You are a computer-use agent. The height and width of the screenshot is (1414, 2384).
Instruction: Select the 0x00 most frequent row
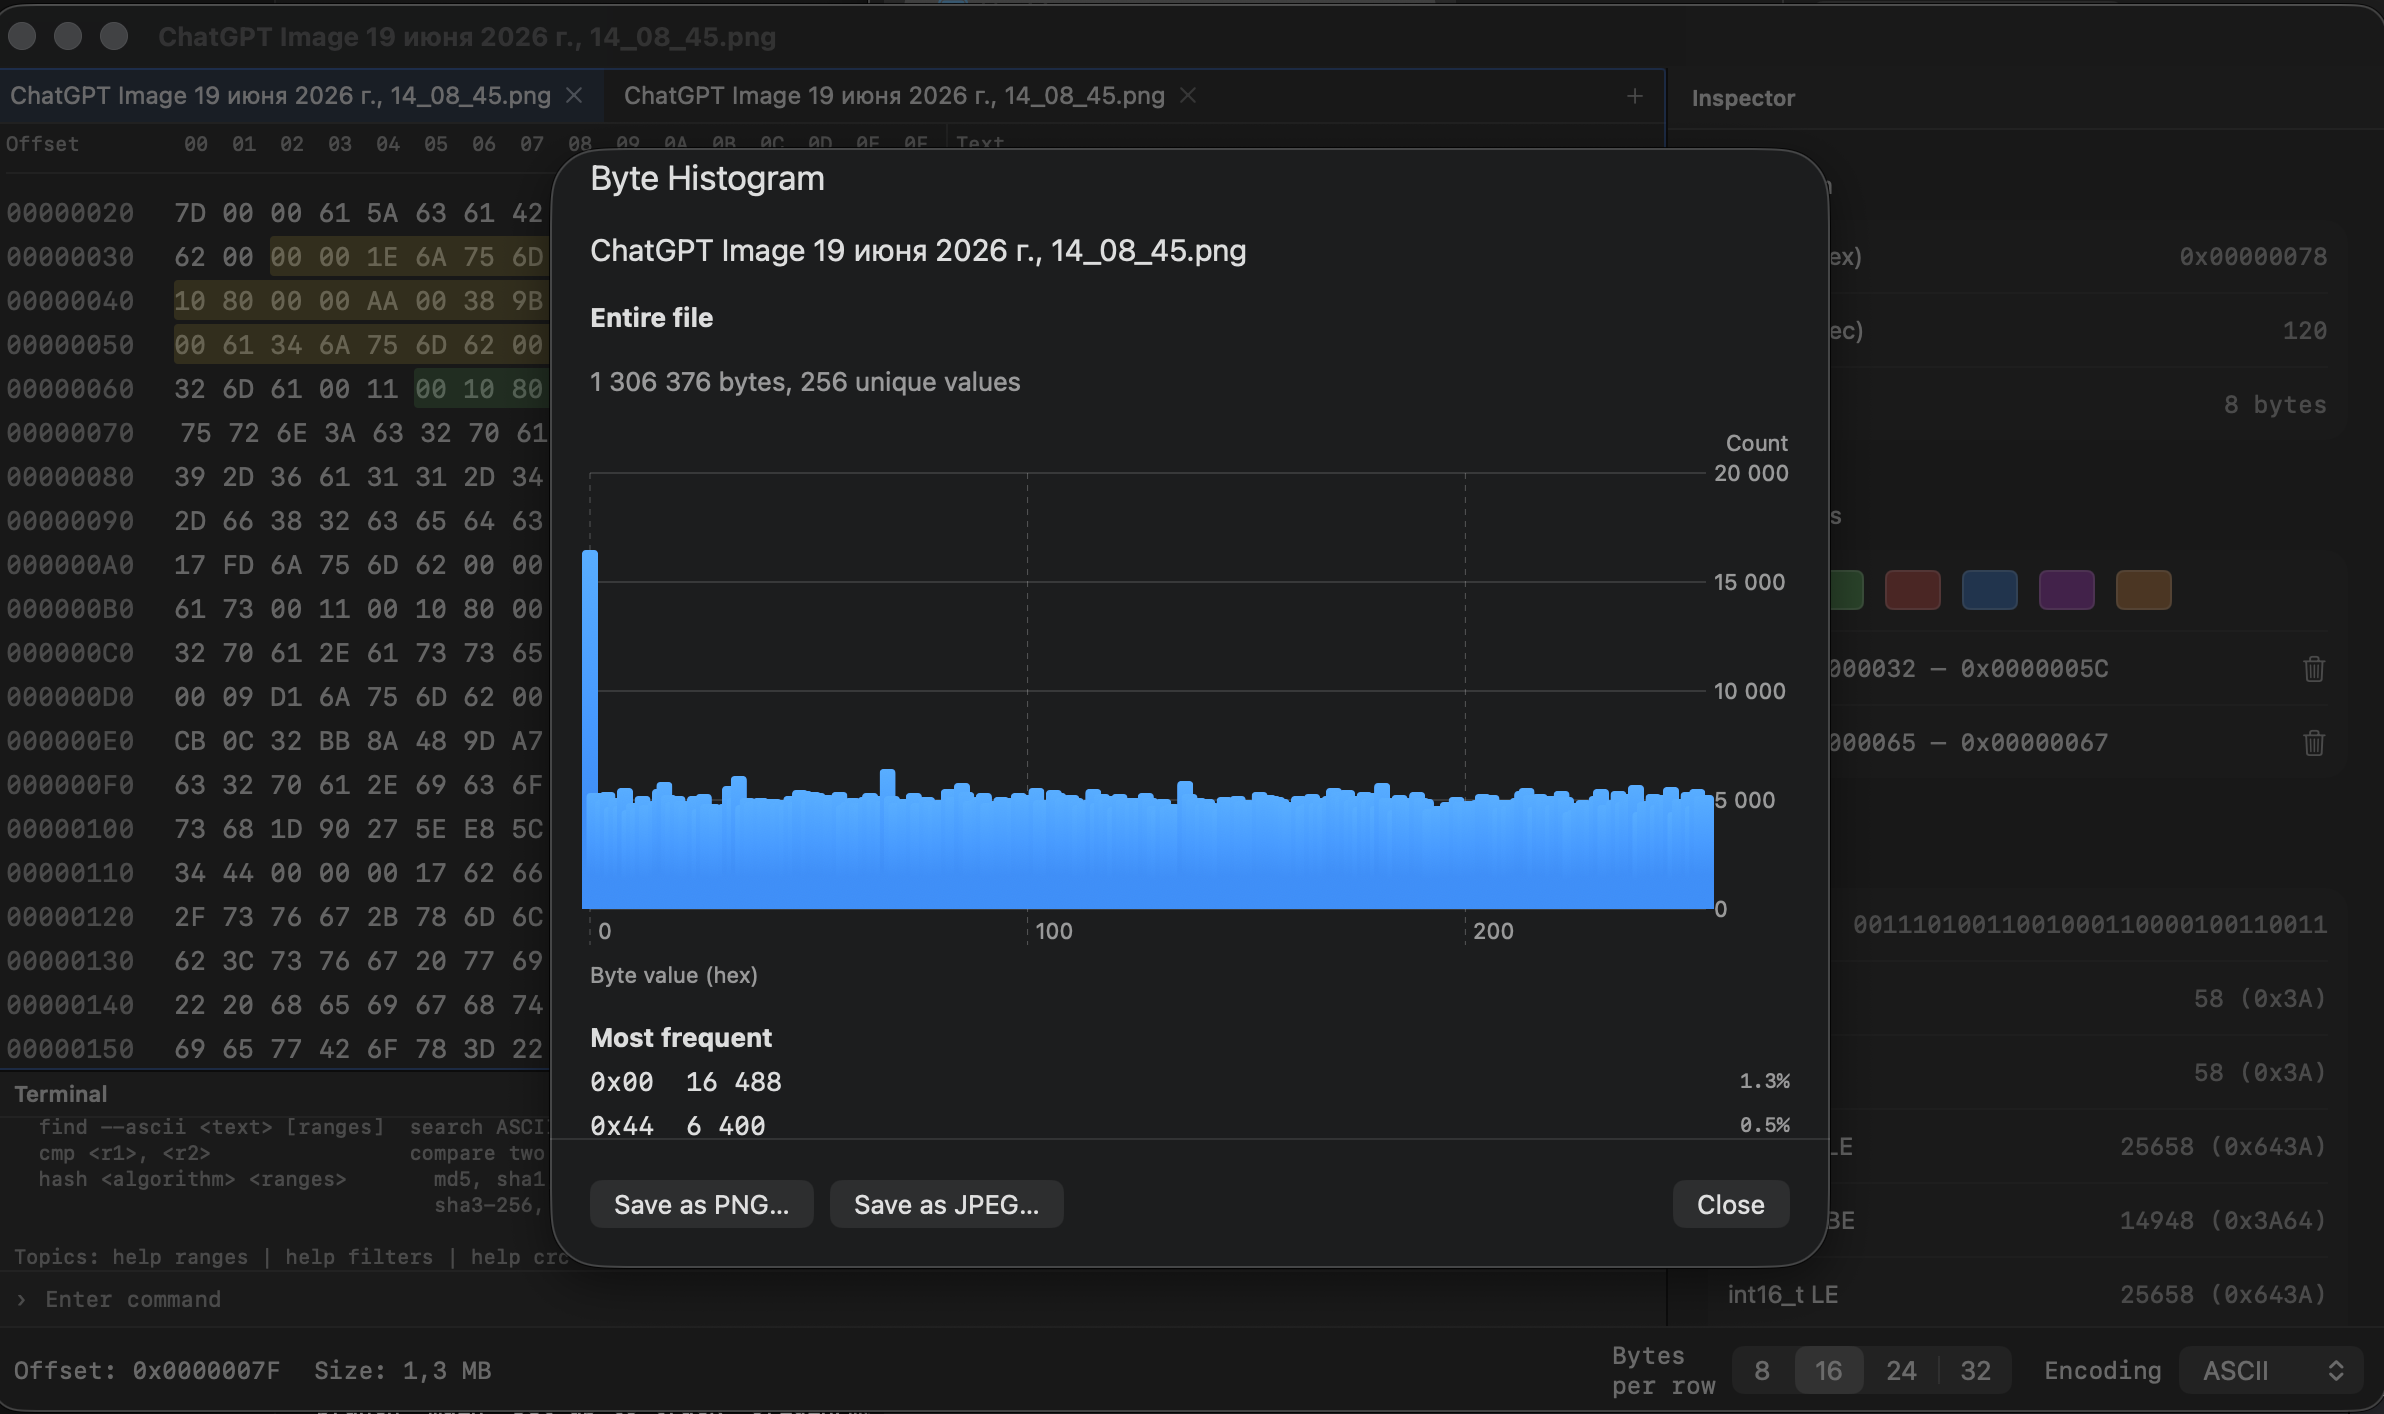coord(1190,1081)
